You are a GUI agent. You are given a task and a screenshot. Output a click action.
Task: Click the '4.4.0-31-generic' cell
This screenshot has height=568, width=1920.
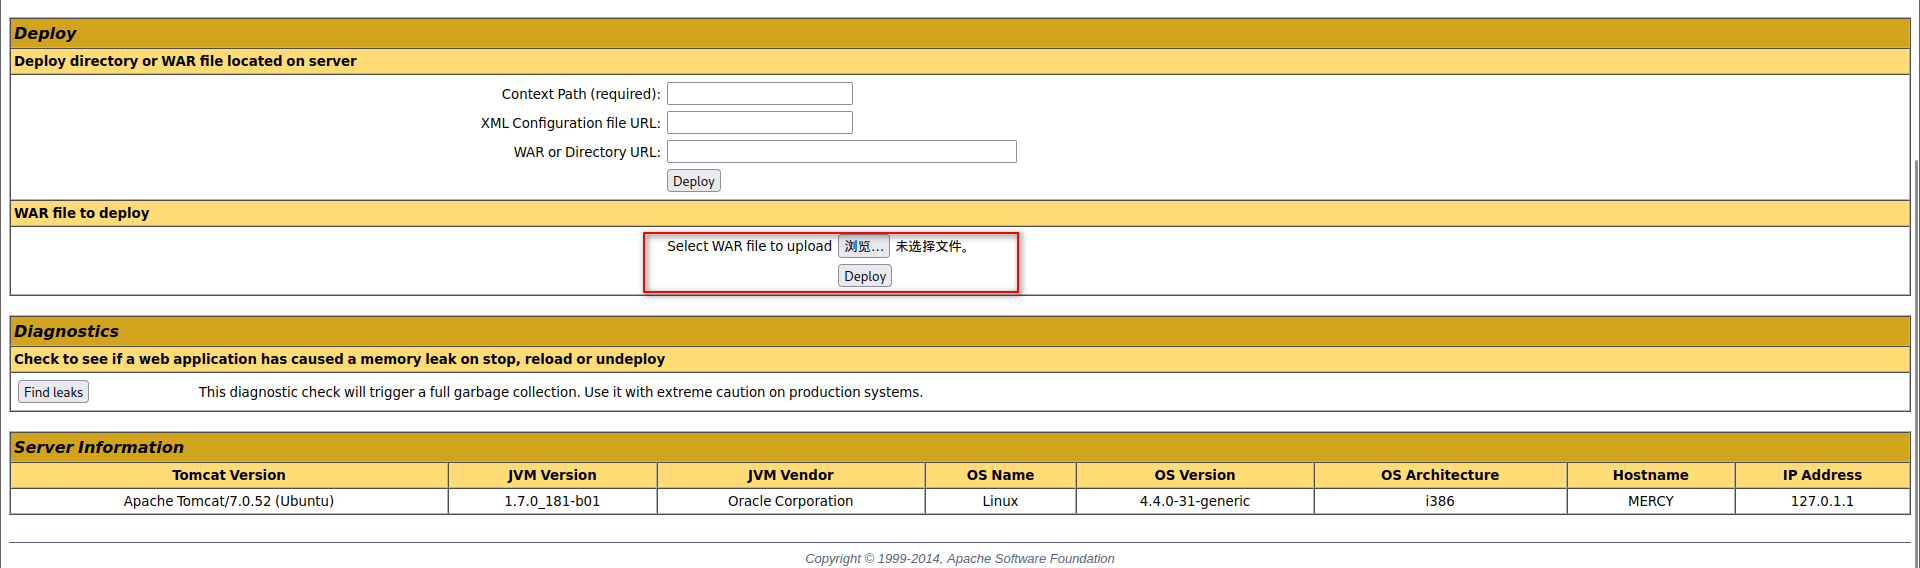[1195, 501]
